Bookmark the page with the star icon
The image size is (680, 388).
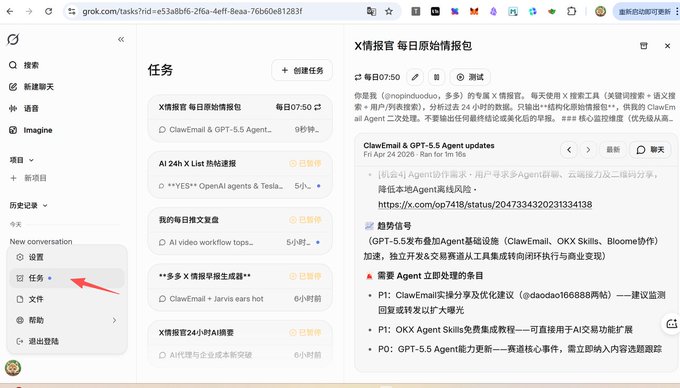coord(389,11)
